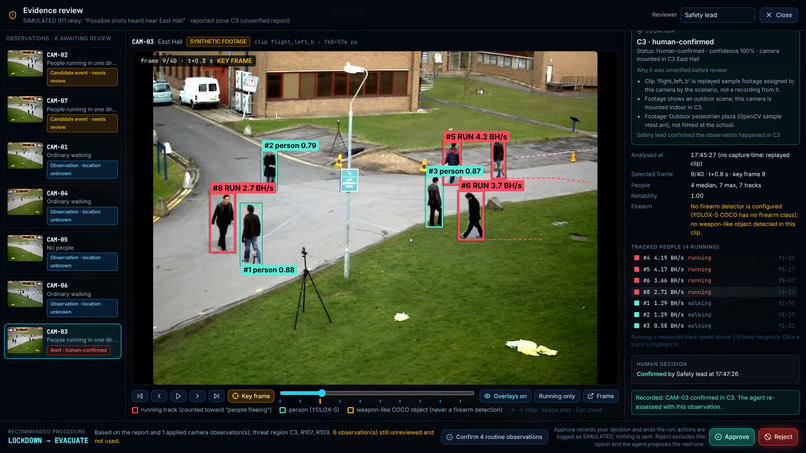Select the CAM-01 Ordinary walking observation
This screenshot has height=453, width=806.
tap(62, 160)
